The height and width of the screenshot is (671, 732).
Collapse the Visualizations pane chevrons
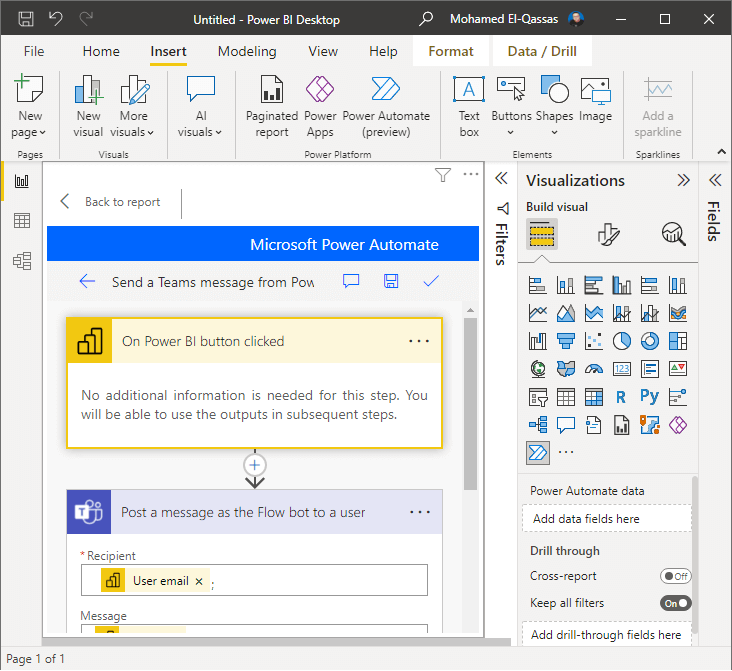[683, 180]
